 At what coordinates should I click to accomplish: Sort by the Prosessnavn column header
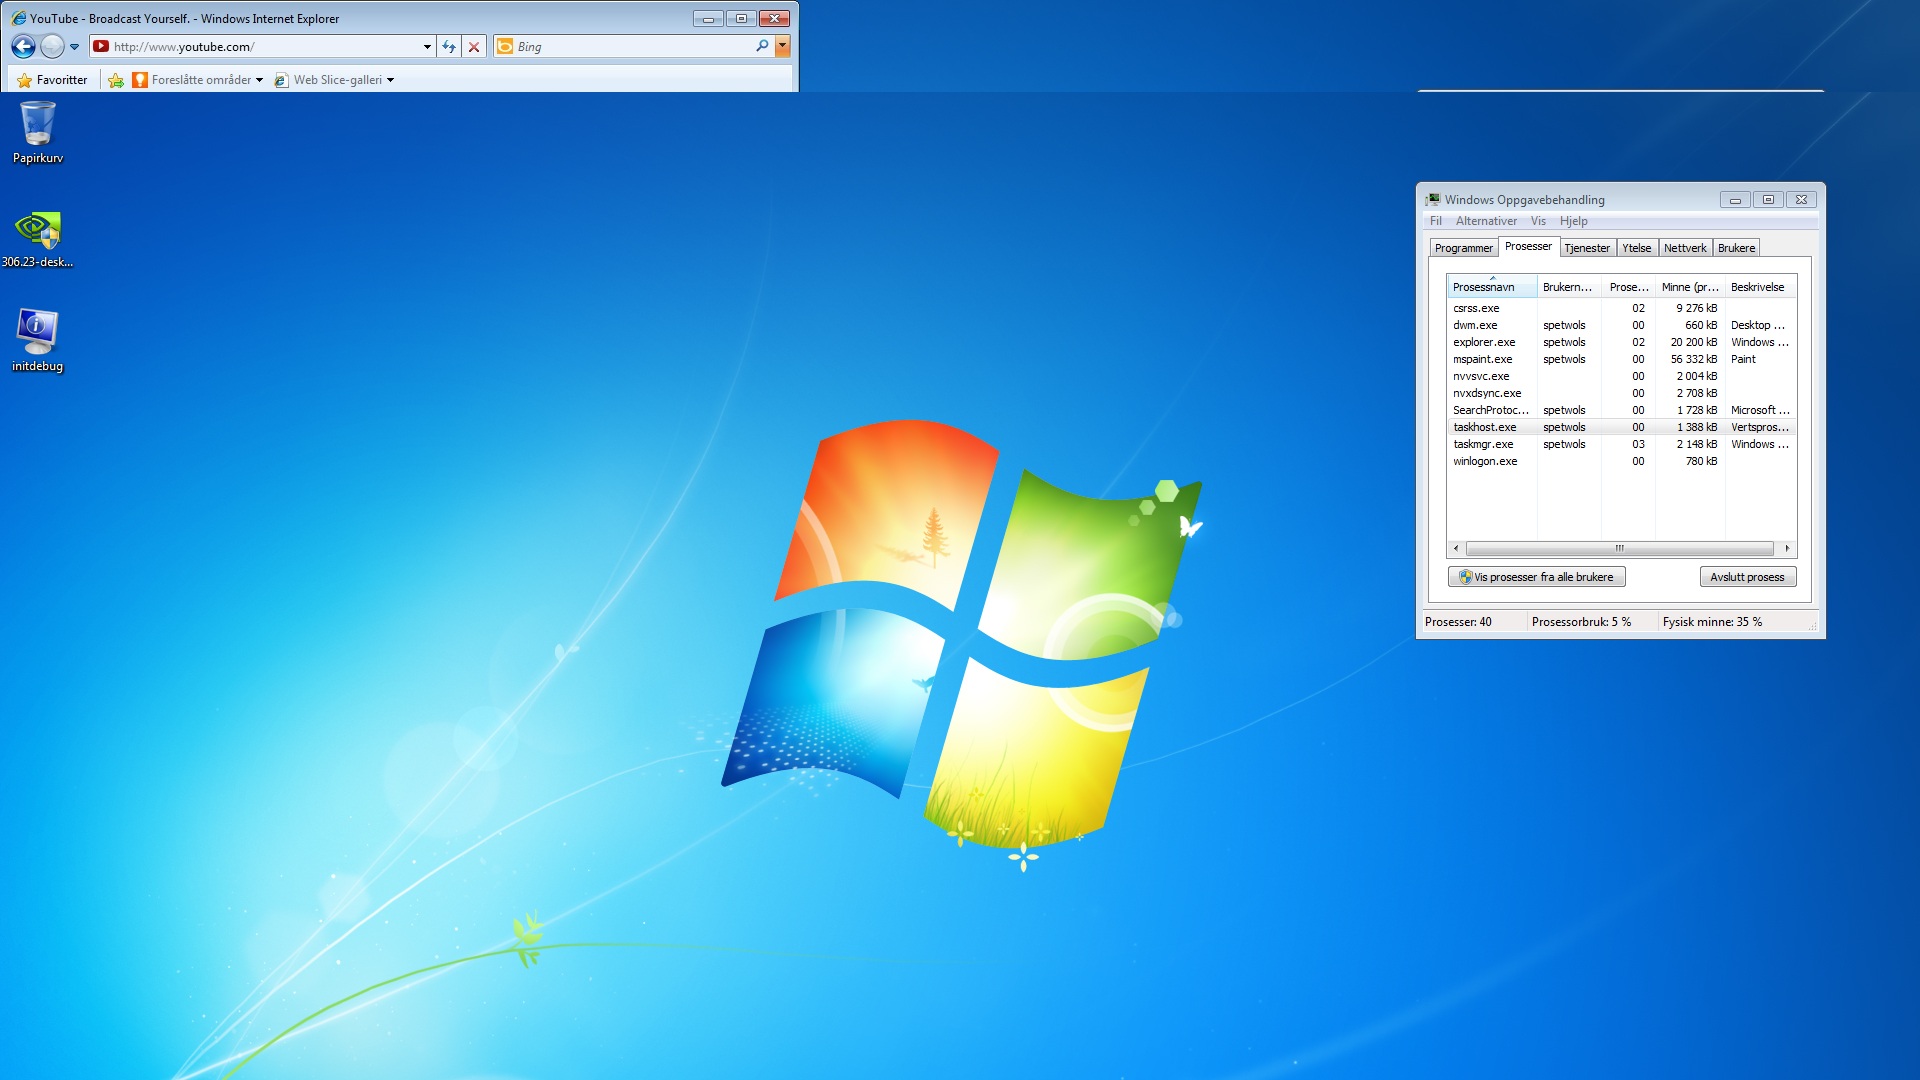[x=1492, y=287]
